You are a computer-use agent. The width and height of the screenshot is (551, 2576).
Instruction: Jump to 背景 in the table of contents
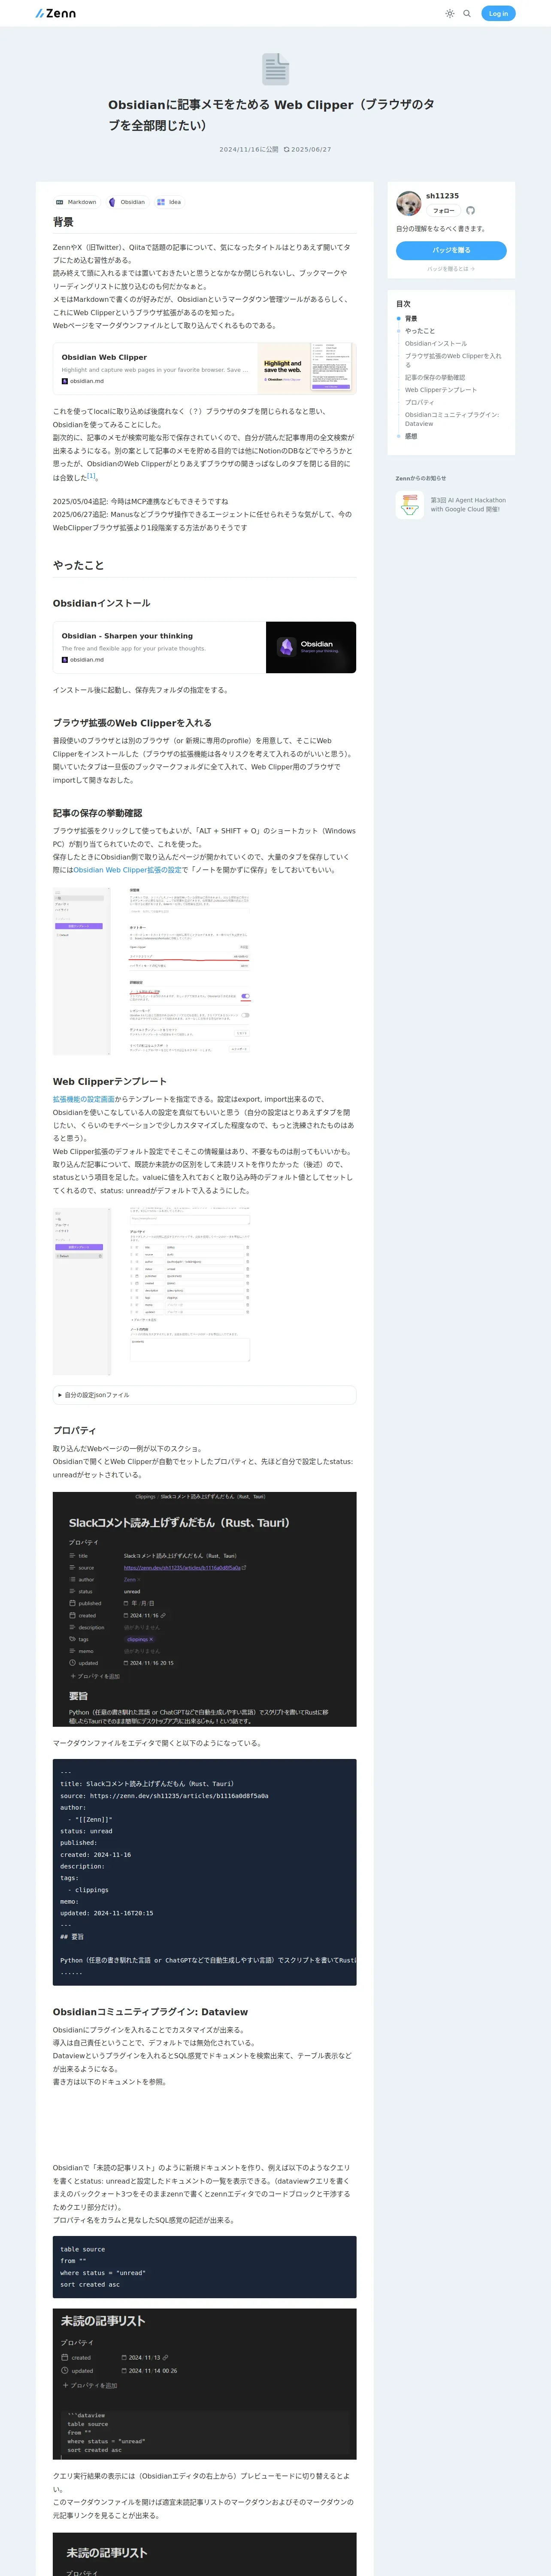click(411, 318)
